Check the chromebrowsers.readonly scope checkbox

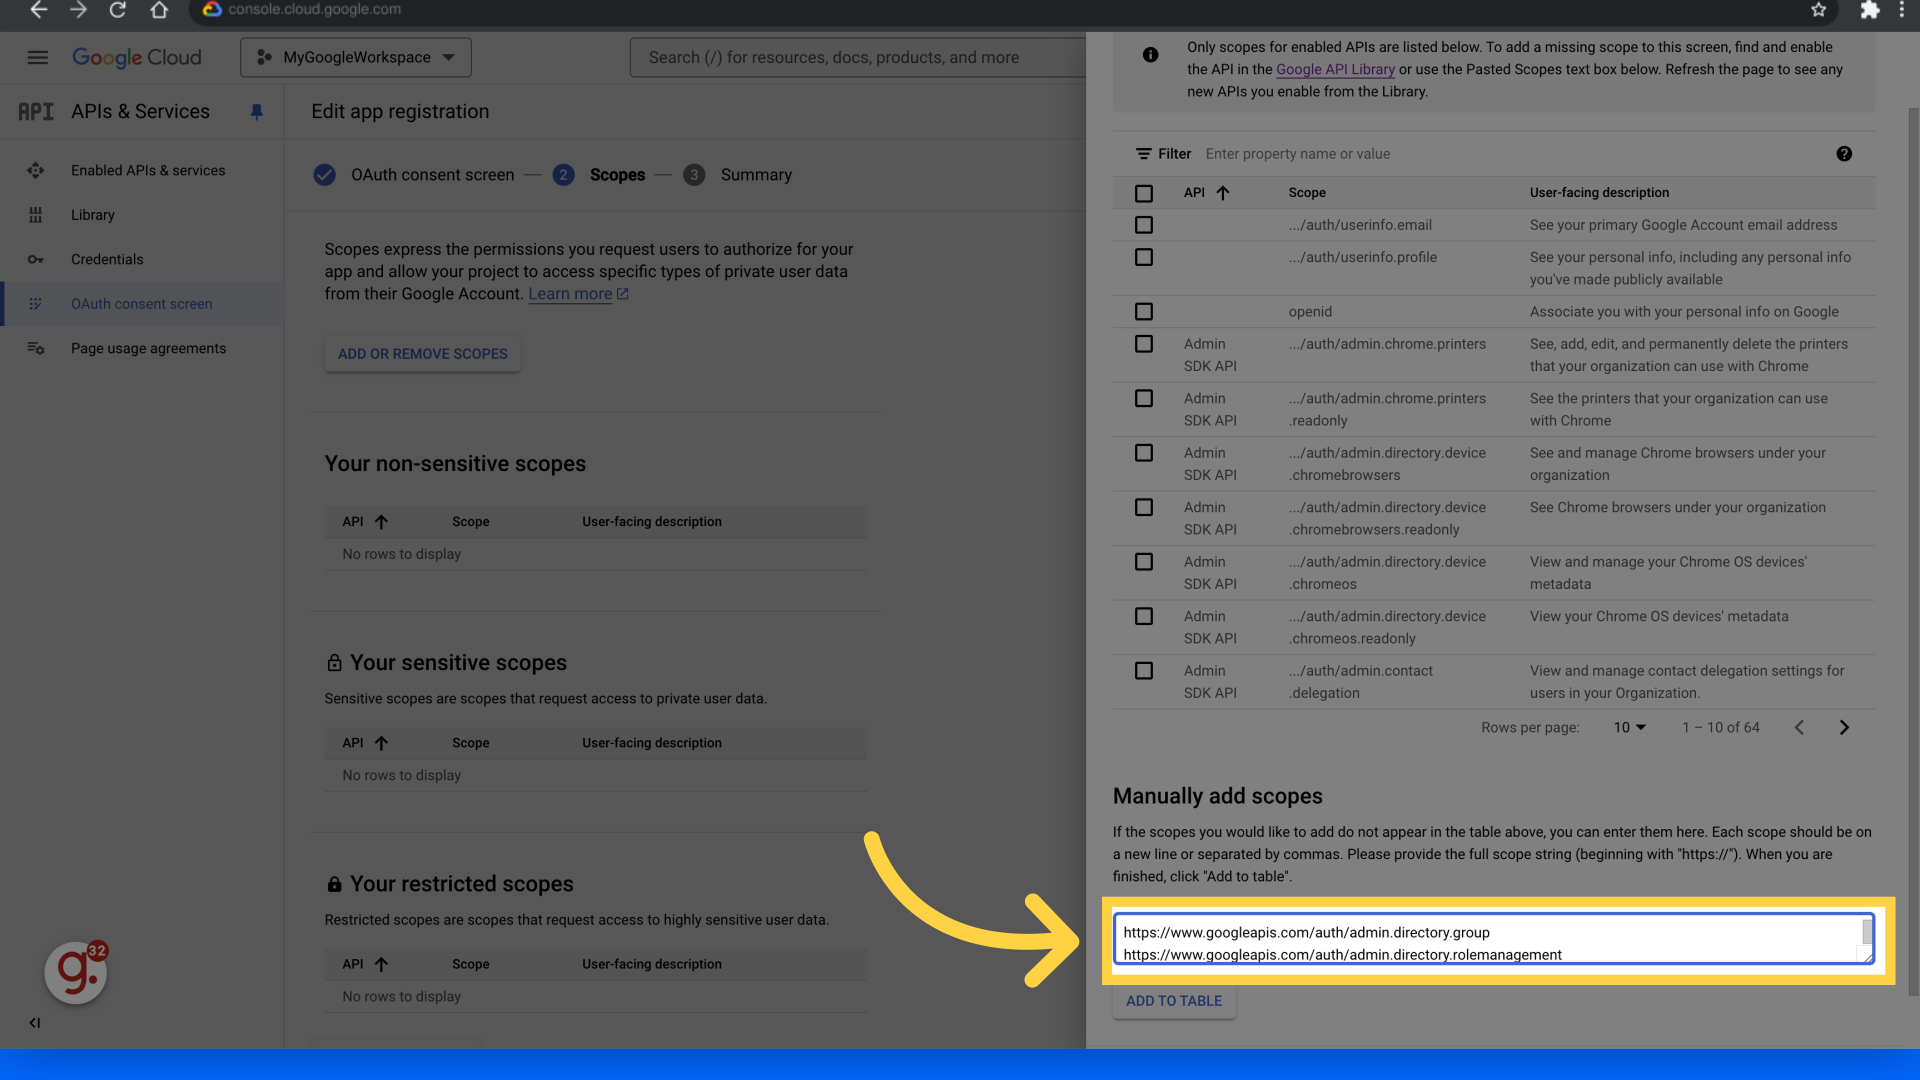pos(1144,508)
